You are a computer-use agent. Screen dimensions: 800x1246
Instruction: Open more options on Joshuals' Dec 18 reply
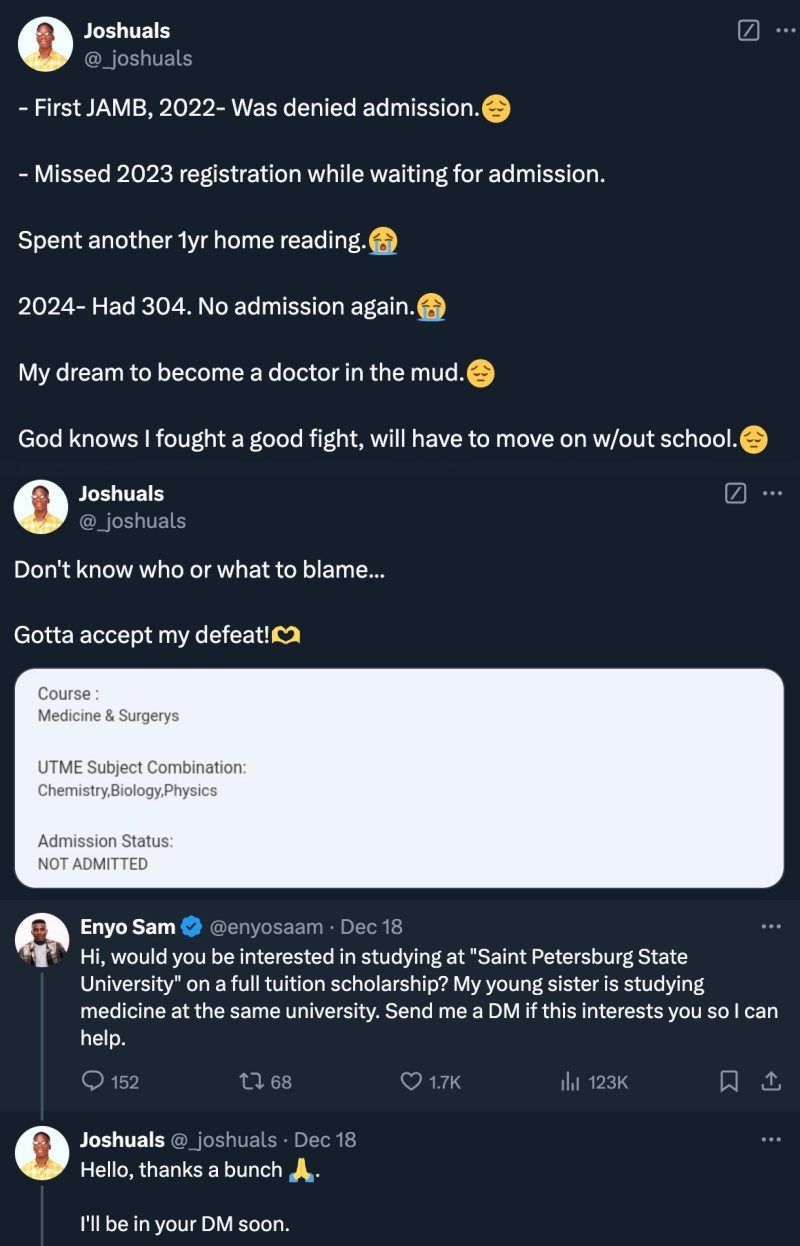click(x=771, y=1140)
